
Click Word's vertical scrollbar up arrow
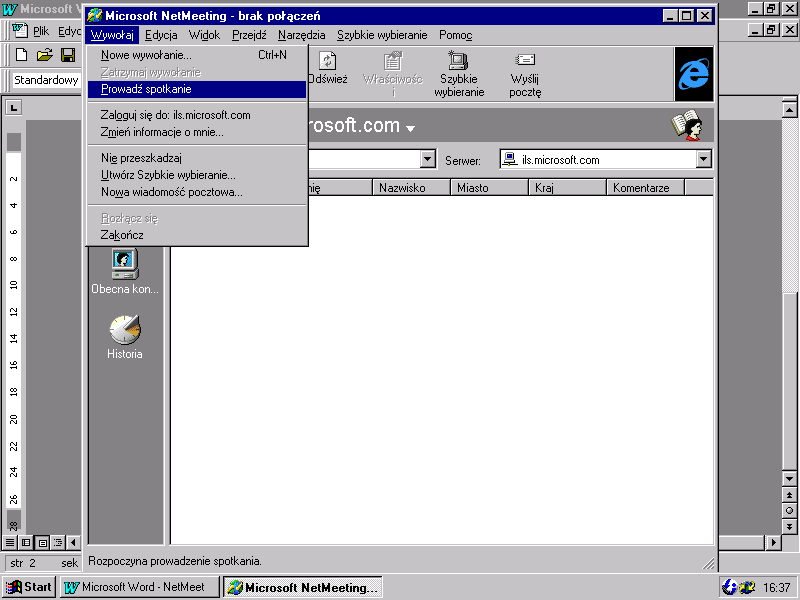[789, 110]
